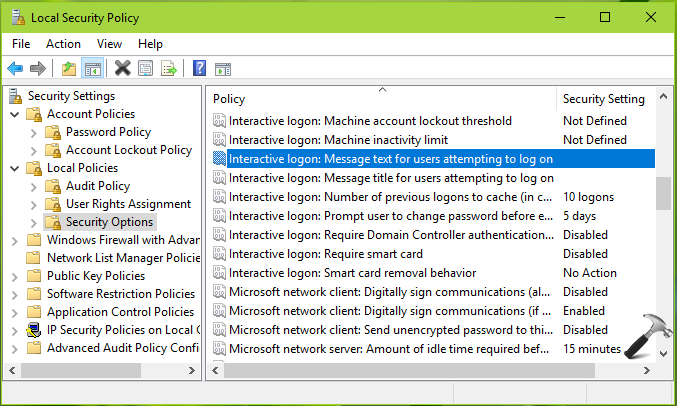This screenshot has width=677, height=406.
Task: Collapse the Local Policies tree node
Action: [15, 168]
